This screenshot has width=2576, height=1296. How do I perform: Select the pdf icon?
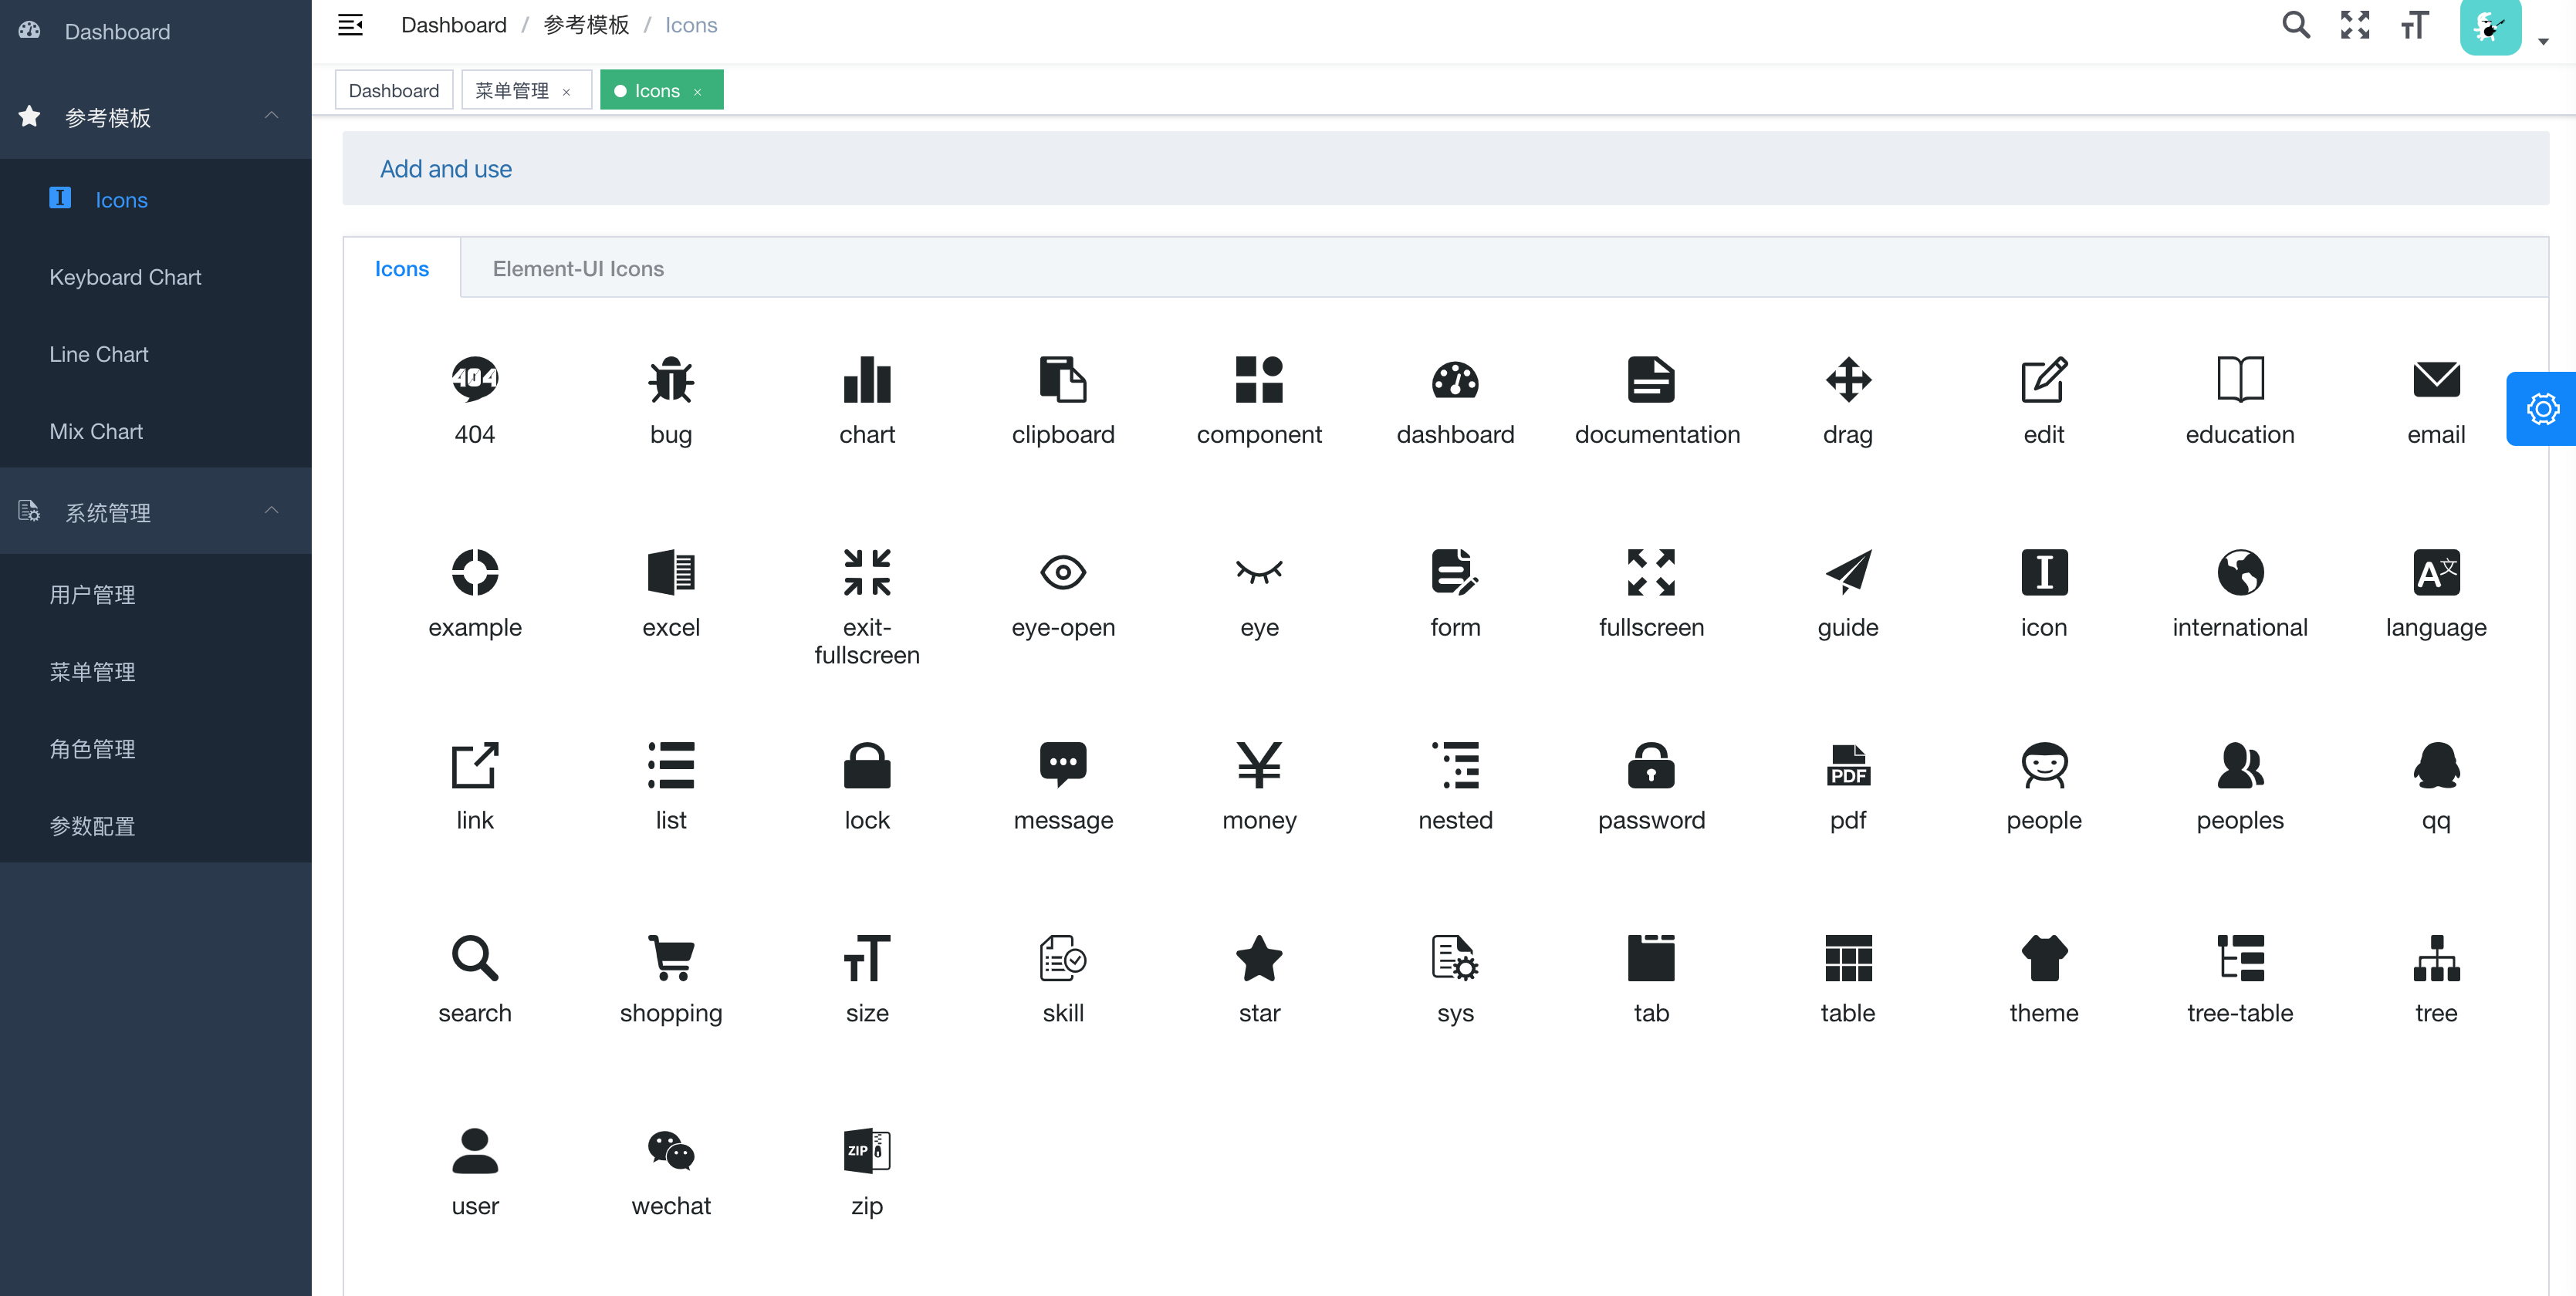(x=1848, y=766)
